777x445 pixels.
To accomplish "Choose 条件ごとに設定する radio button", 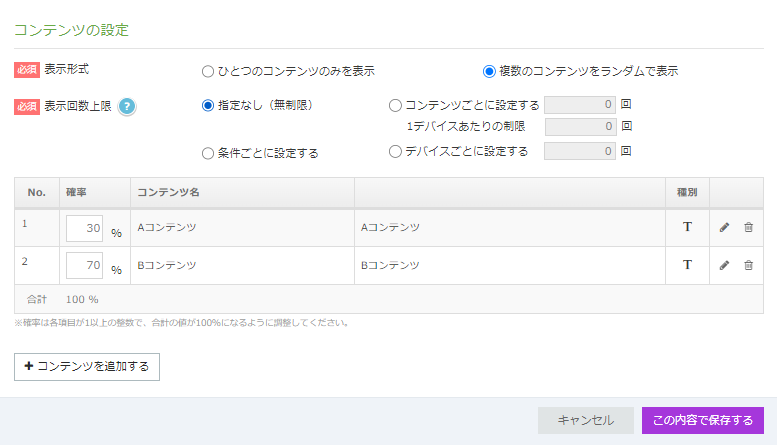I will (x=208, y=154).
